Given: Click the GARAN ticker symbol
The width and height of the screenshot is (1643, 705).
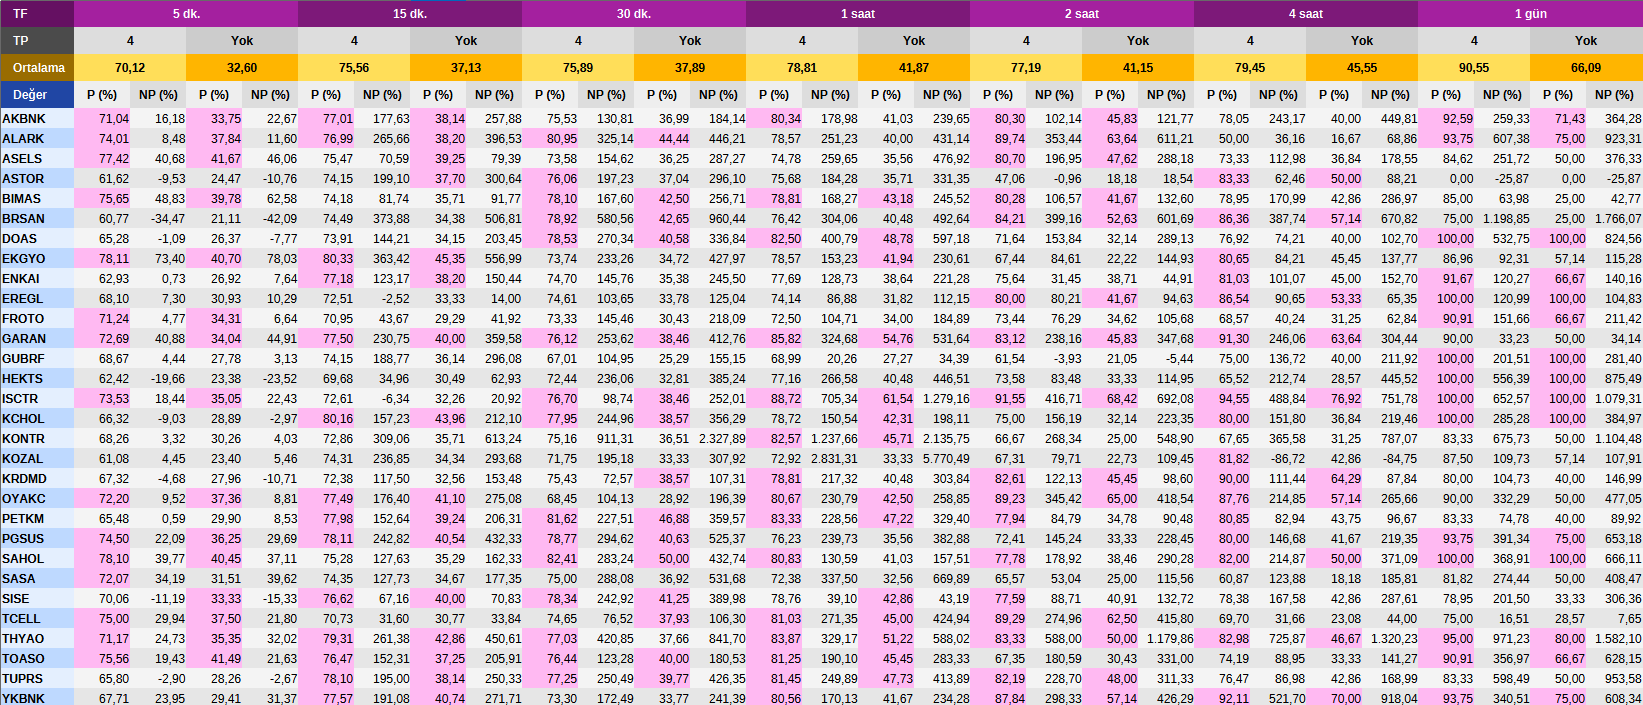Looking at the screenshot, I should [23, 339].
